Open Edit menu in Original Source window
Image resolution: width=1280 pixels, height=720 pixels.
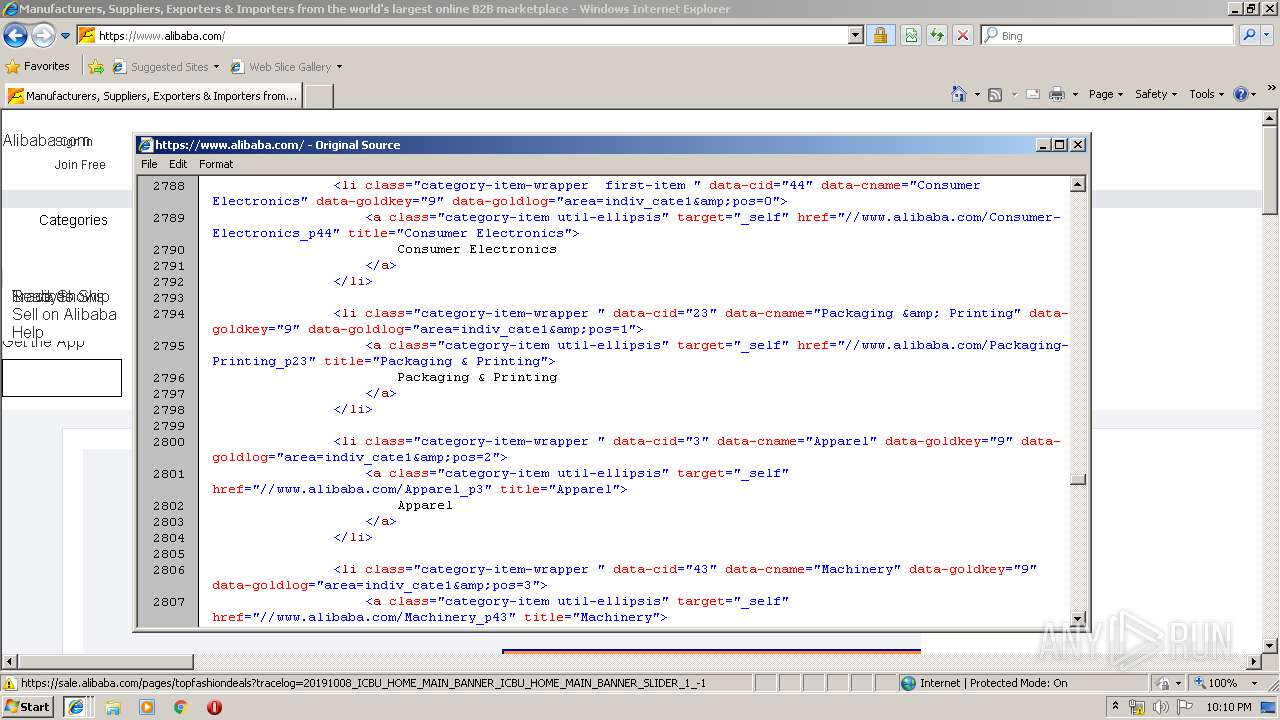pos(178,164)
